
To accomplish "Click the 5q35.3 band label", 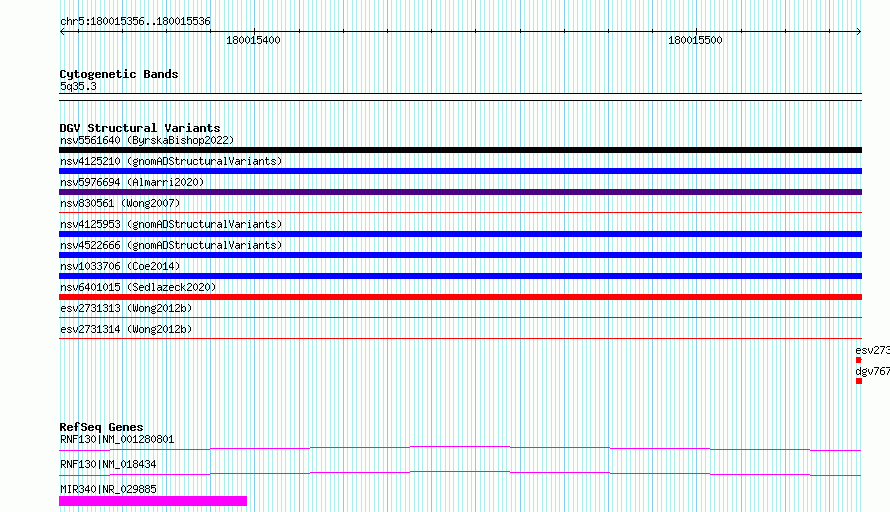I will tap(78, 86).
